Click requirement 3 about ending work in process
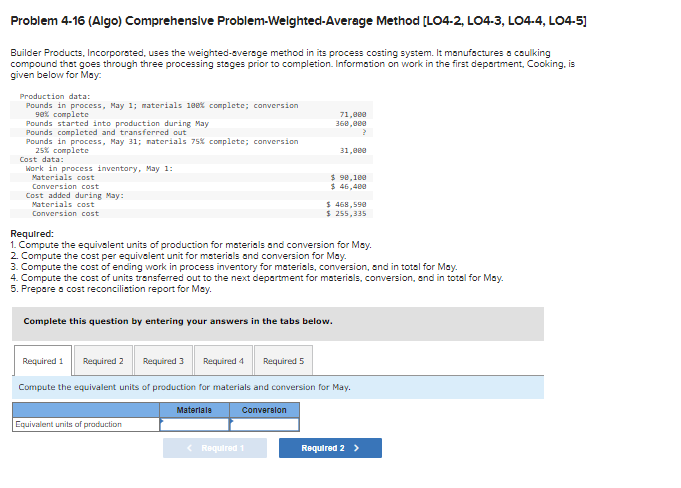 pos(234,267)
